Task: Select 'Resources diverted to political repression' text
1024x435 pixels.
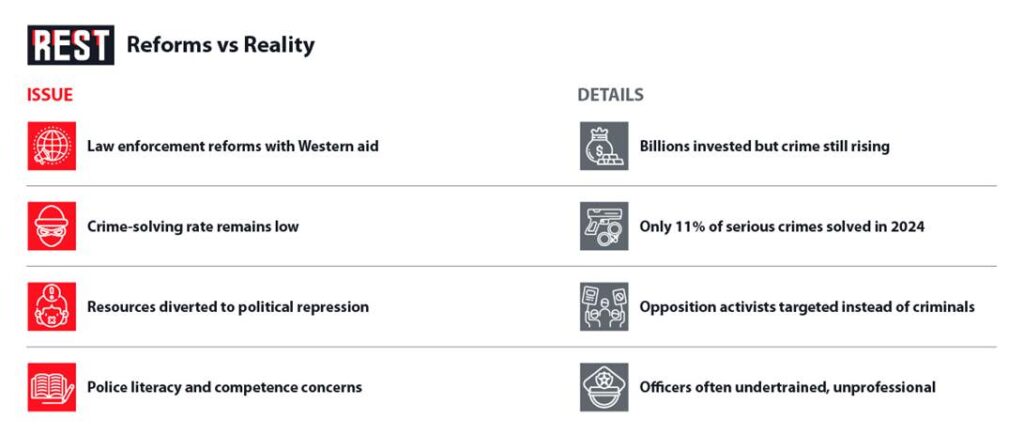Action: [x=228, y=306]
